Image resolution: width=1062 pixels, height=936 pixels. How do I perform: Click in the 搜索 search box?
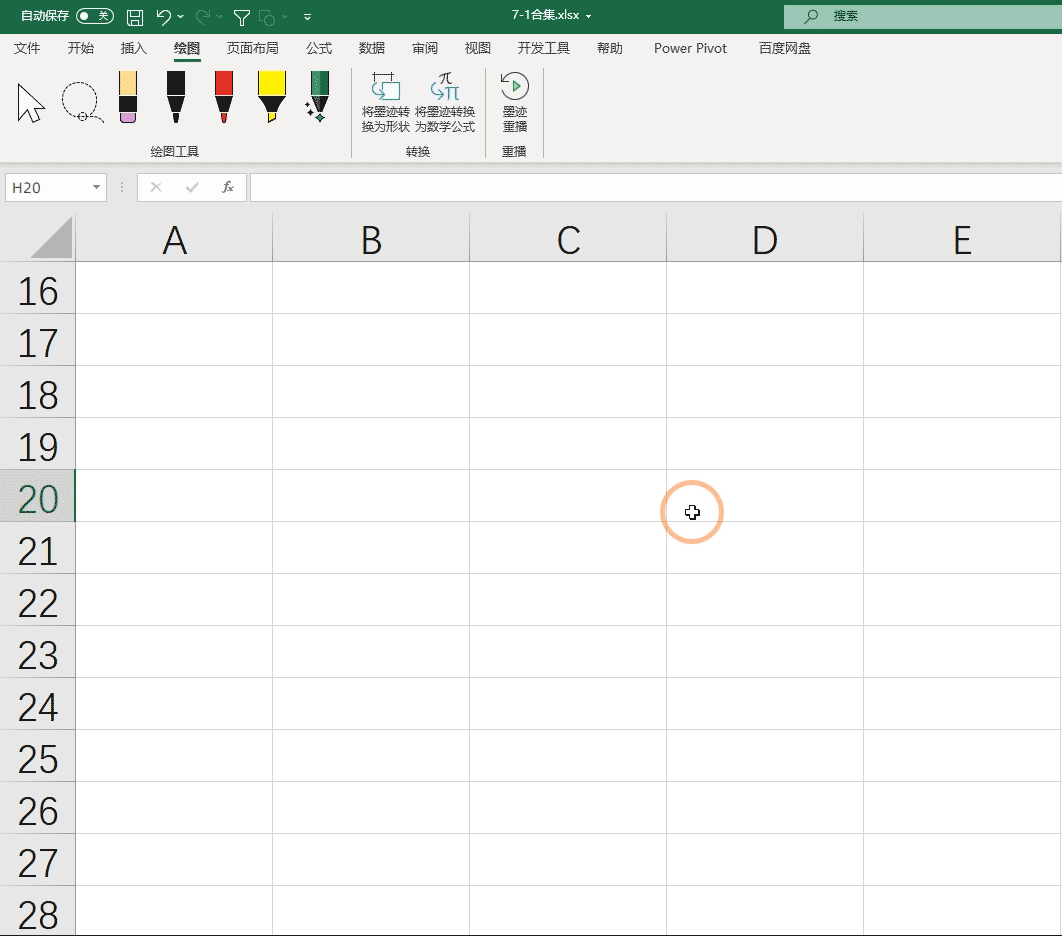(x=922, y=16)
